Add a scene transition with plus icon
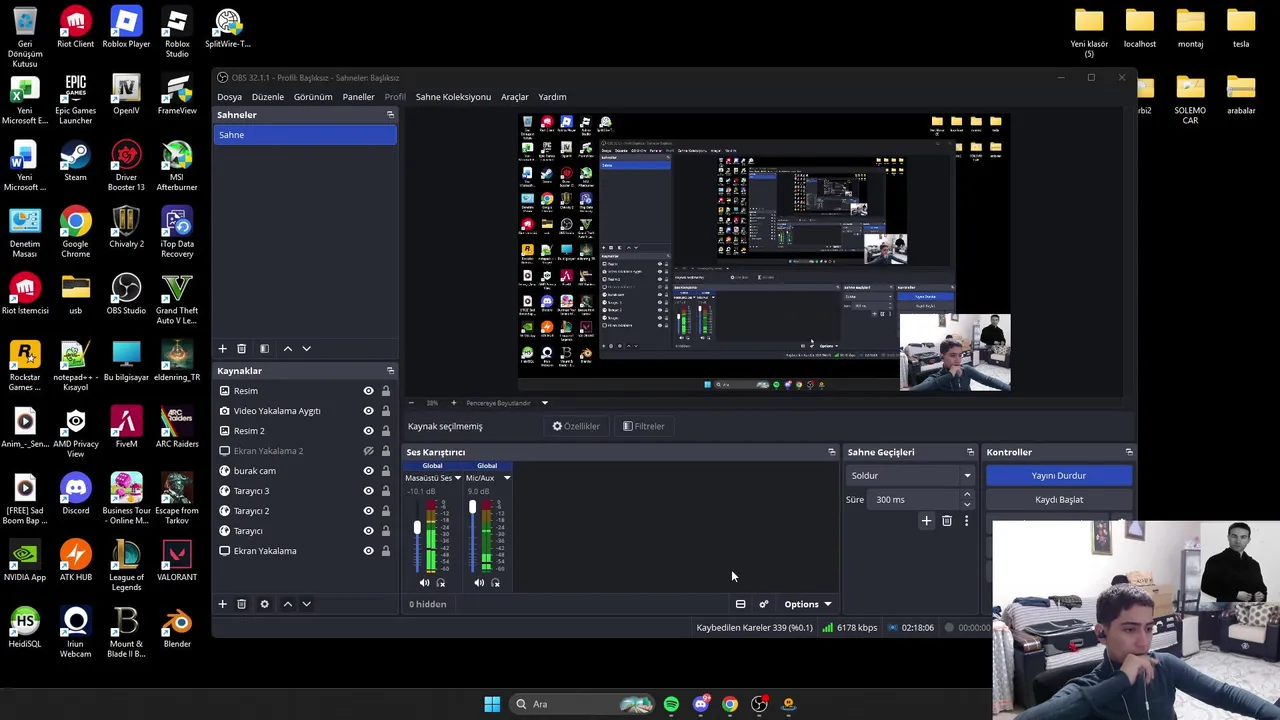 (x=926, y=521)
